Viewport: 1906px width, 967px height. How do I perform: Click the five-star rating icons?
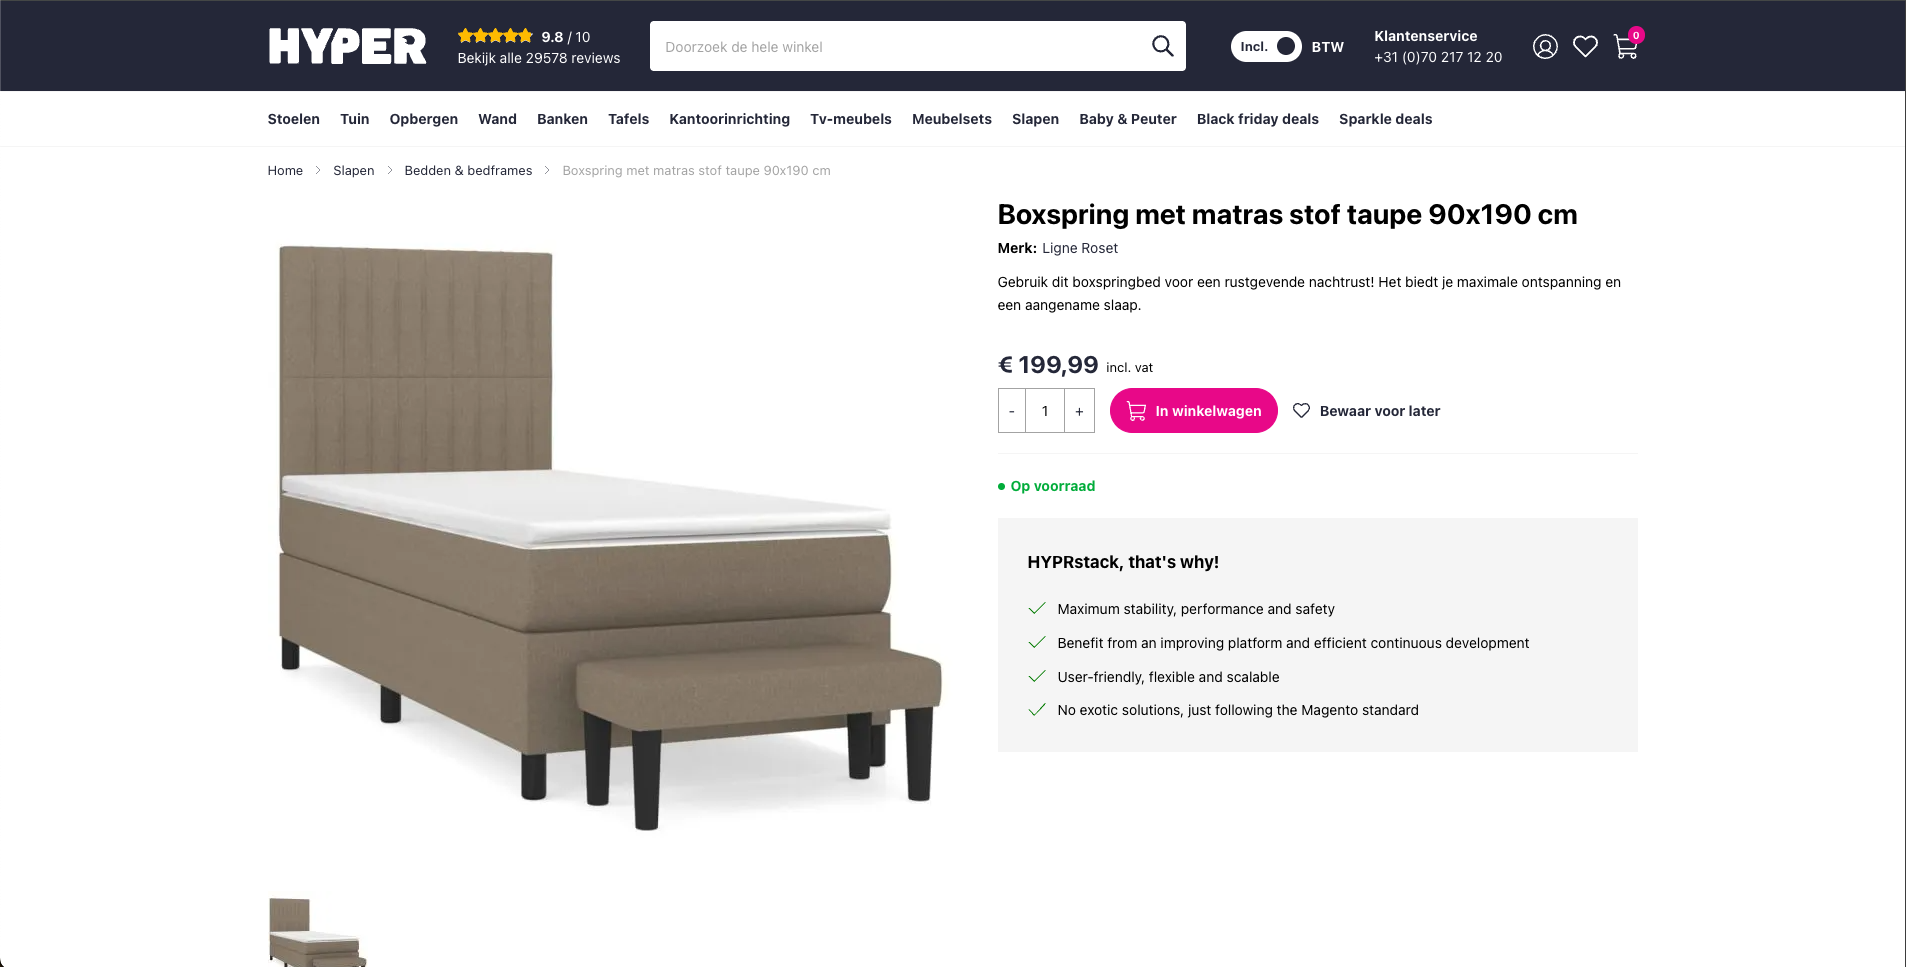(x=495, y=36)
